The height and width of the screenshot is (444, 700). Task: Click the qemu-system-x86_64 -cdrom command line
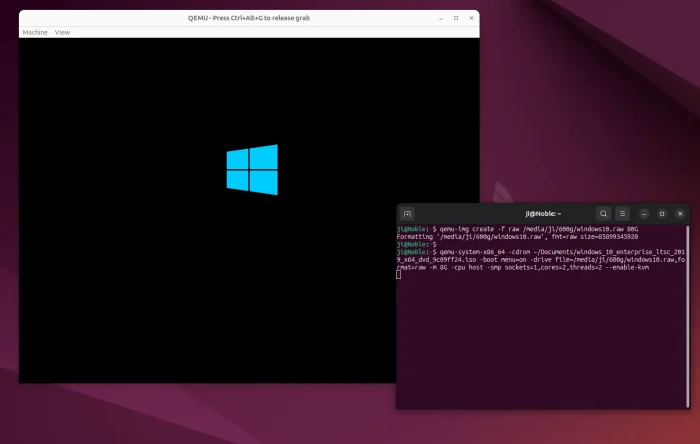click(541, 260)
